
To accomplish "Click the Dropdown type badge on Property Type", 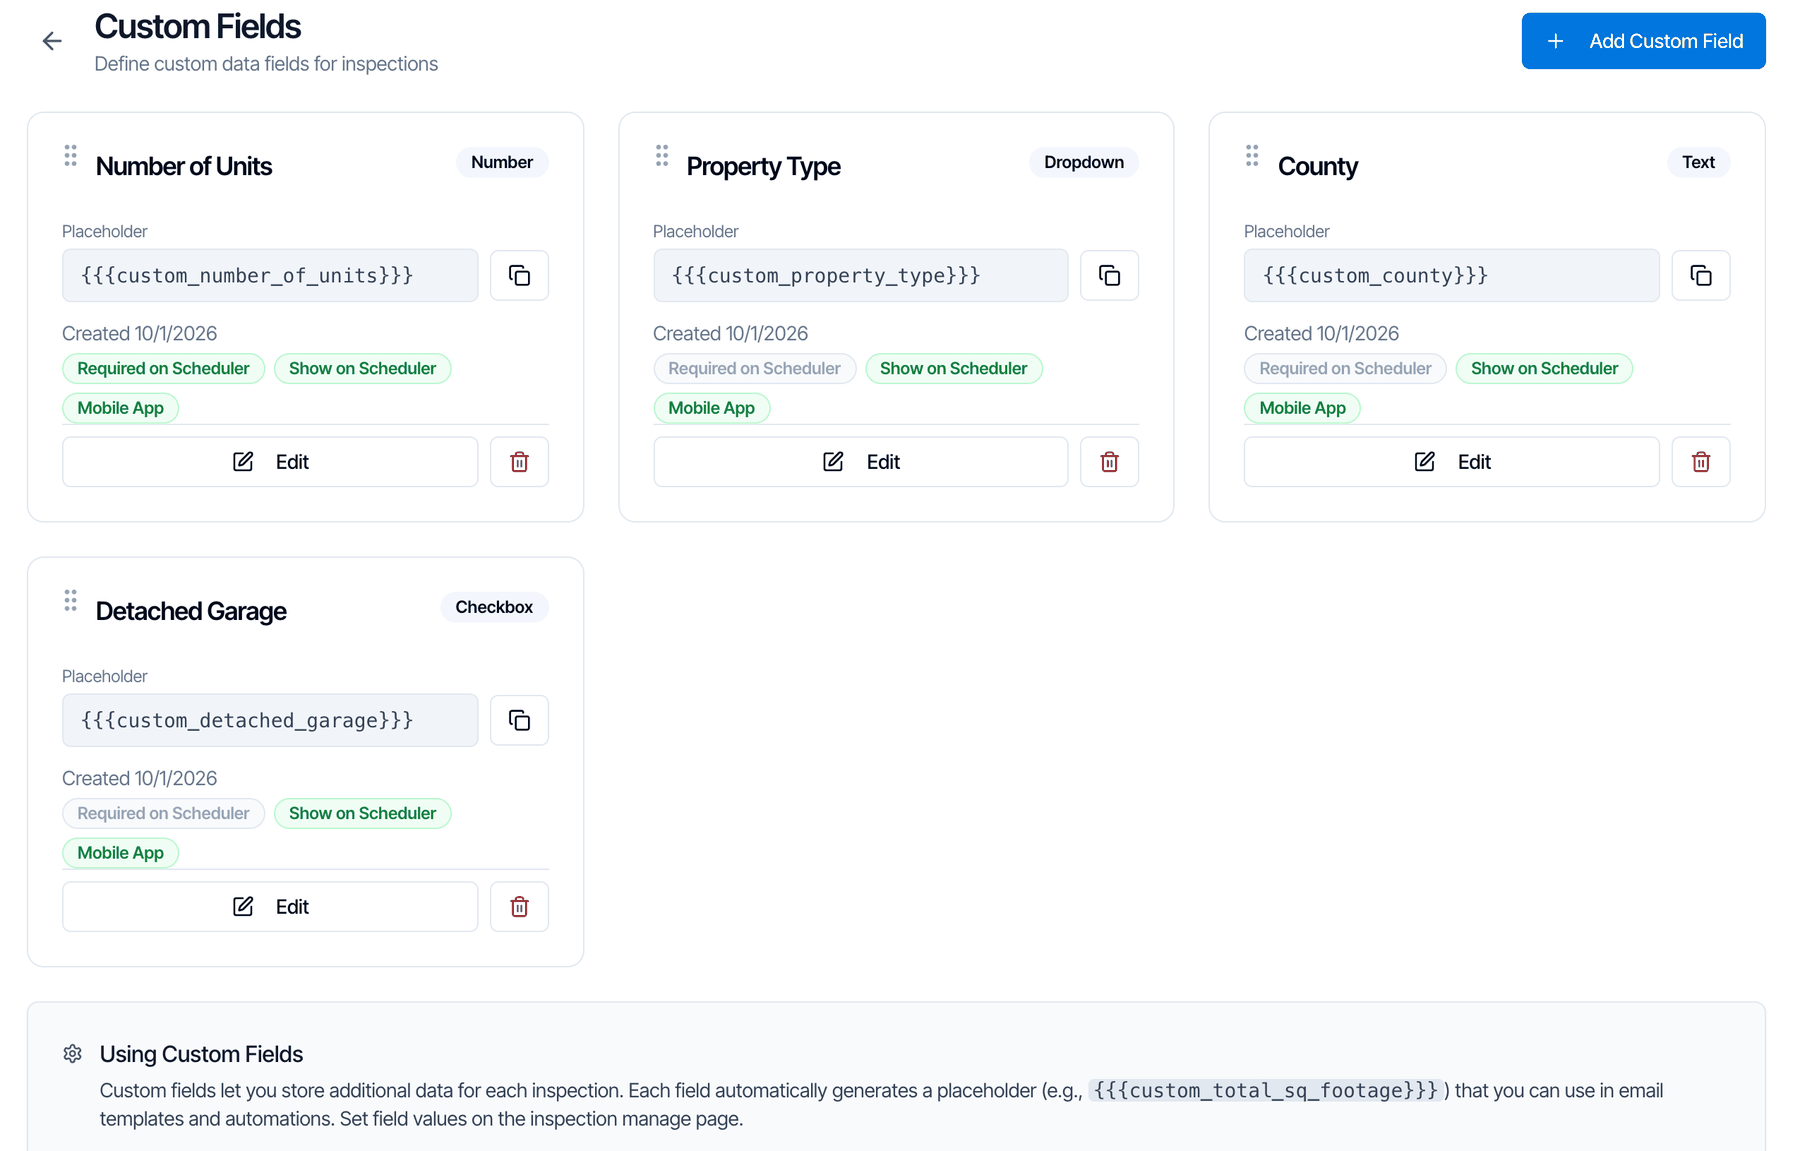I will 1084,162.
